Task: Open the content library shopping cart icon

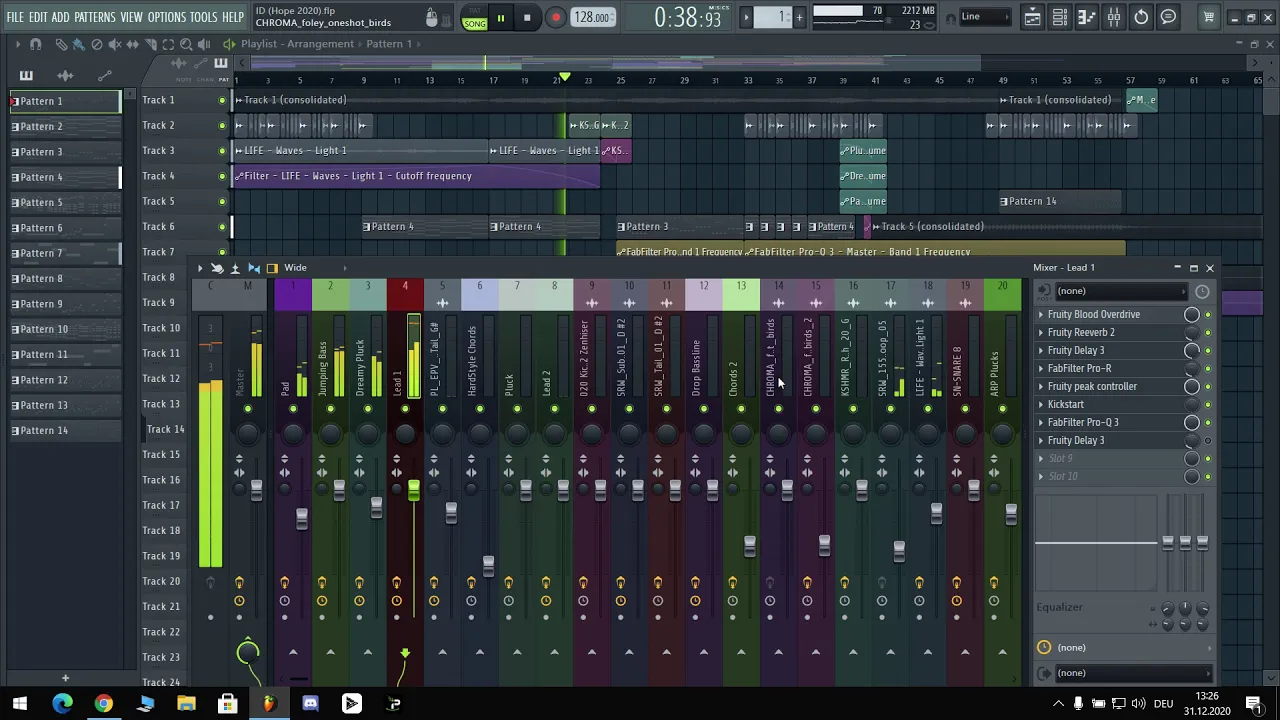Action: 1208,17
